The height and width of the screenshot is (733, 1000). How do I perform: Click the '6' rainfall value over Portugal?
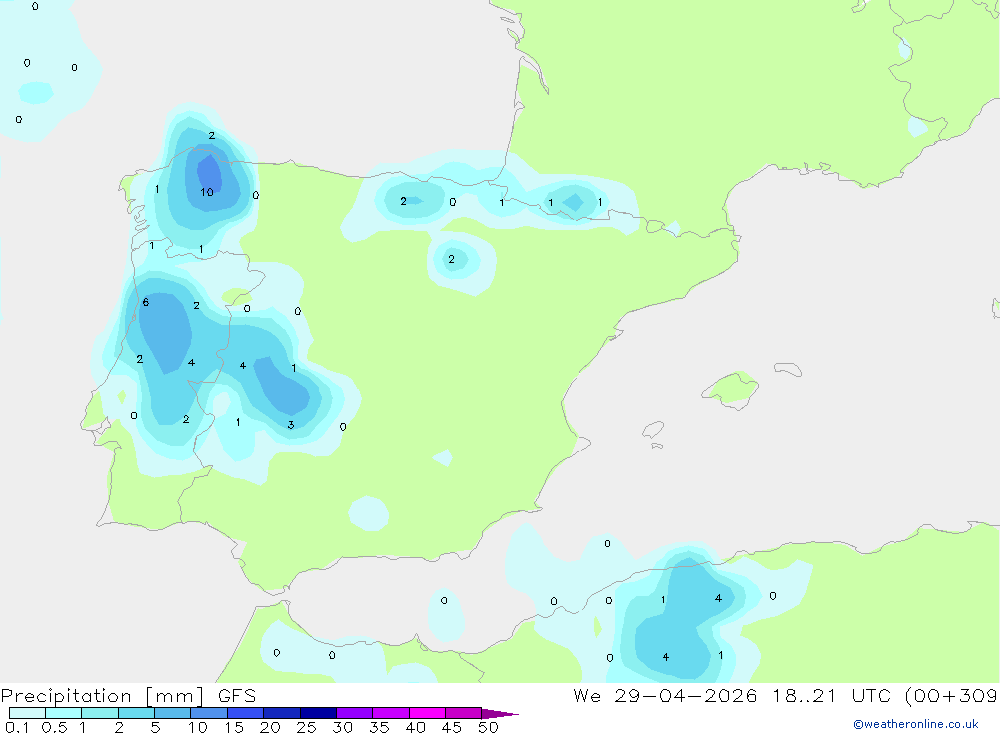[x=145, y=302]
